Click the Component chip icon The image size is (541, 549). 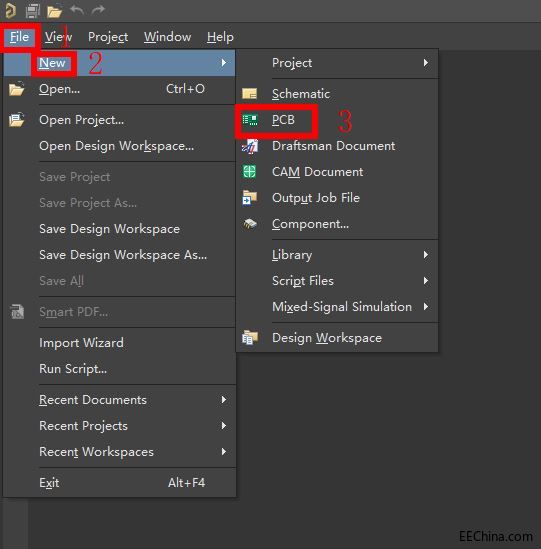250,224
